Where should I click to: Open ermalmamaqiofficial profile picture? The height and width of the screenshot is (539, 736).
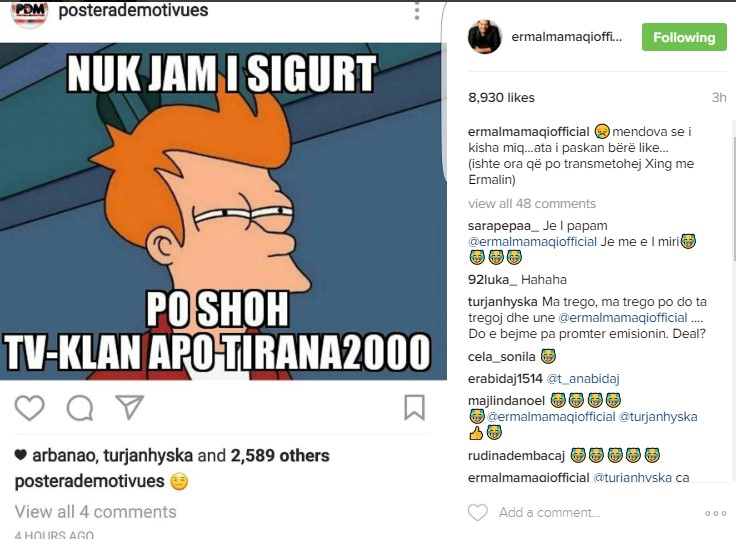coord(485,37)
